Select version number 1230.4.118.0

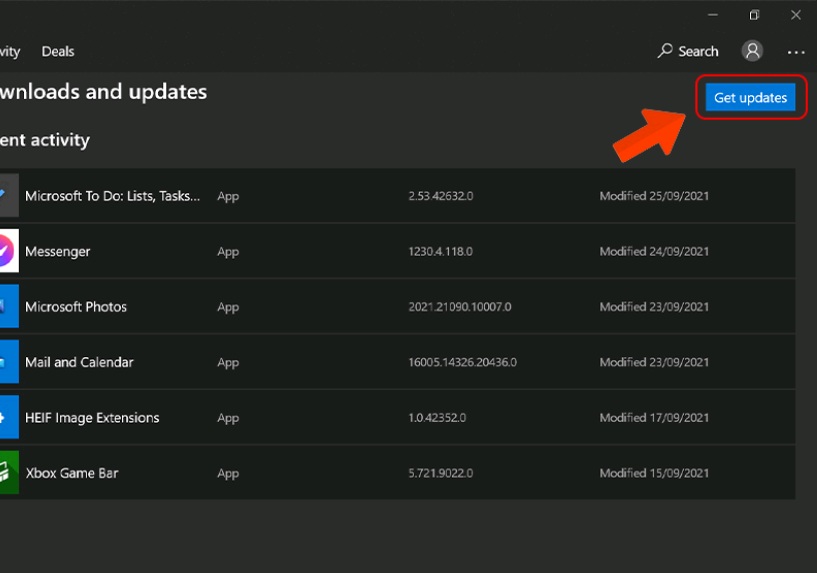tap(440, 252)
